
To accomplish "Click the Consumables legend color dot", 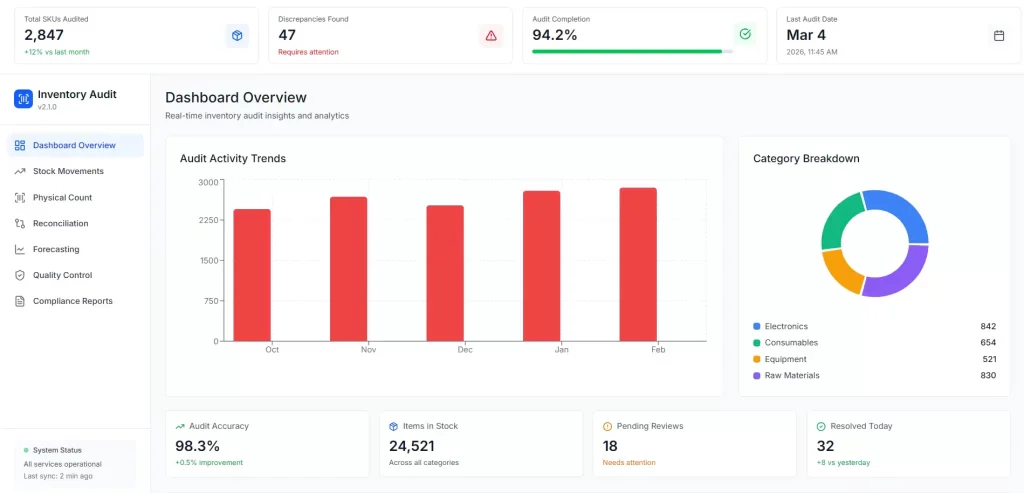I will (x=756, y=343).
